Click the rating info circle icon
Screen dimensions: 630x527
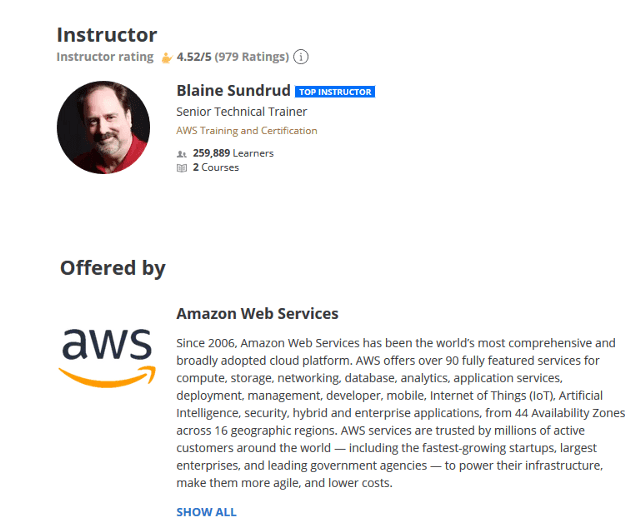click(x=301, y=57)
